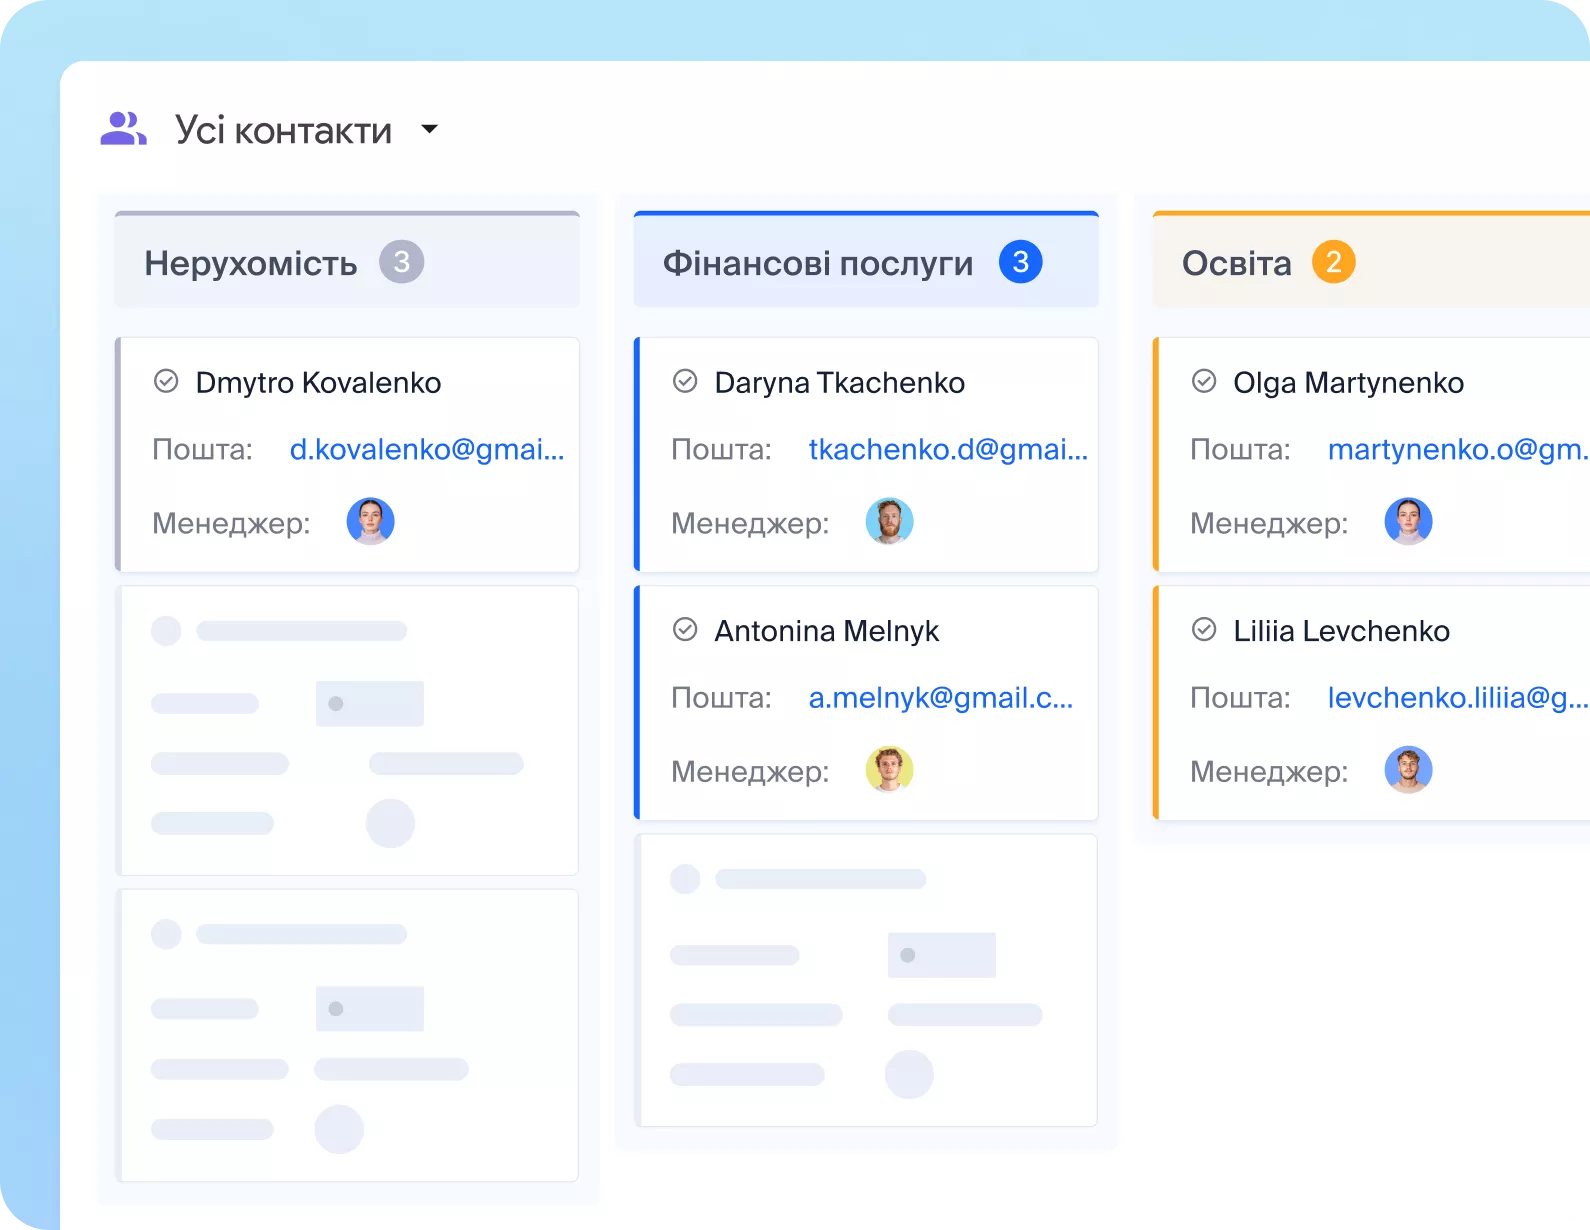
Task: Toggle check circle for Olga Martynenko
Action: click(x=1204, y=381)
